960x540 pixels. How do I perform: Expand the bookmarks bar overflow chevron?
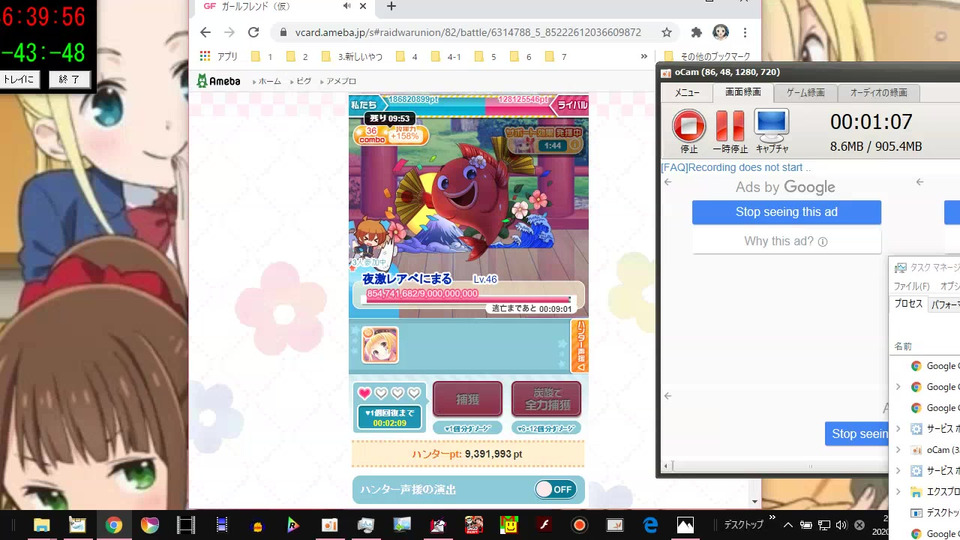click(644, 56)
